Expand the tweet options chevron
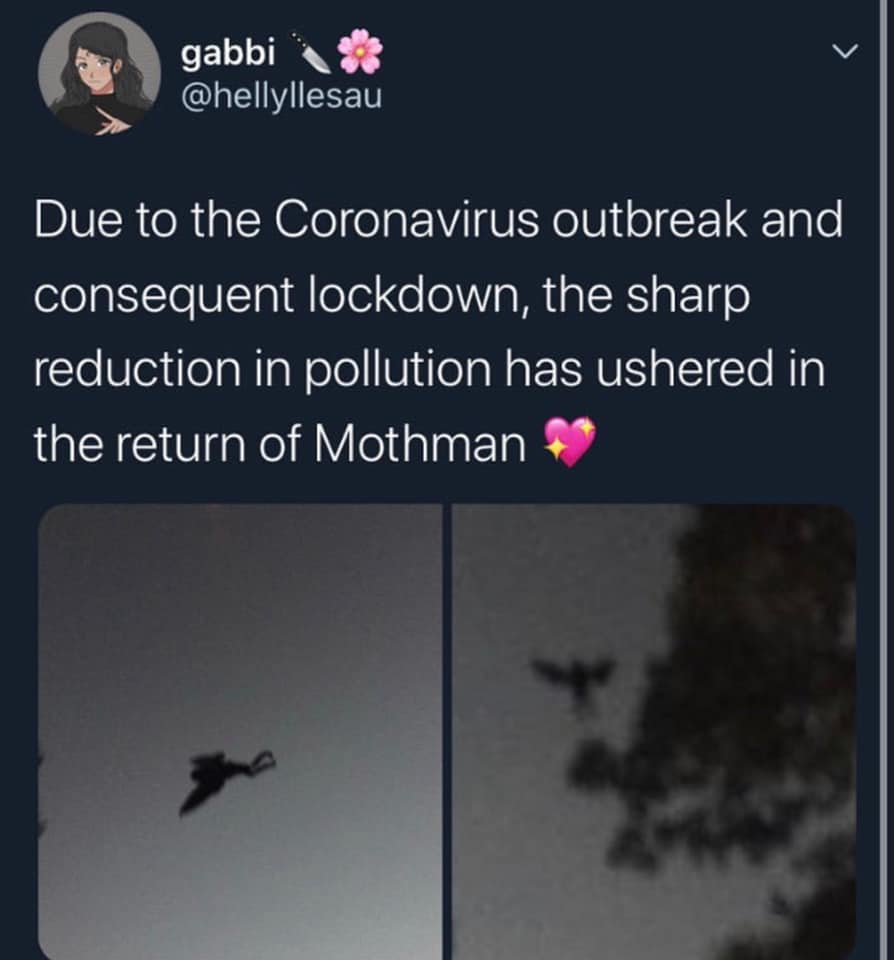The height and width of the screenshot is (960, 894). [x=848, y=49]
